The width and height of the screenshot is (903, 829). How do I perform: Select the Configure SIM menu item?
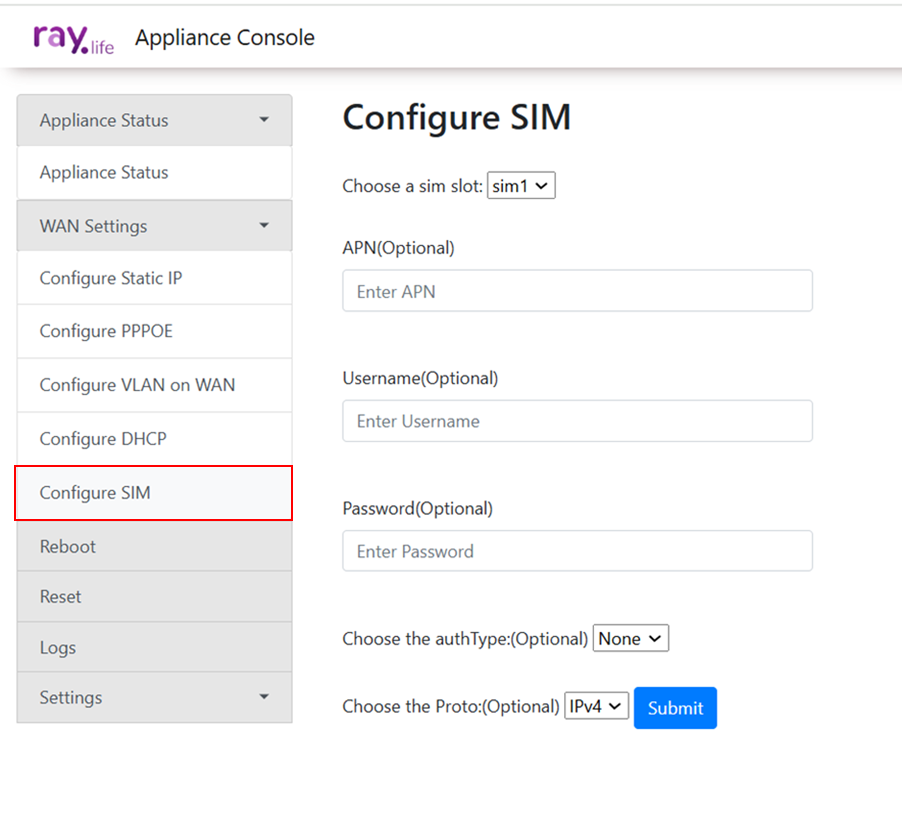point(95,493)
